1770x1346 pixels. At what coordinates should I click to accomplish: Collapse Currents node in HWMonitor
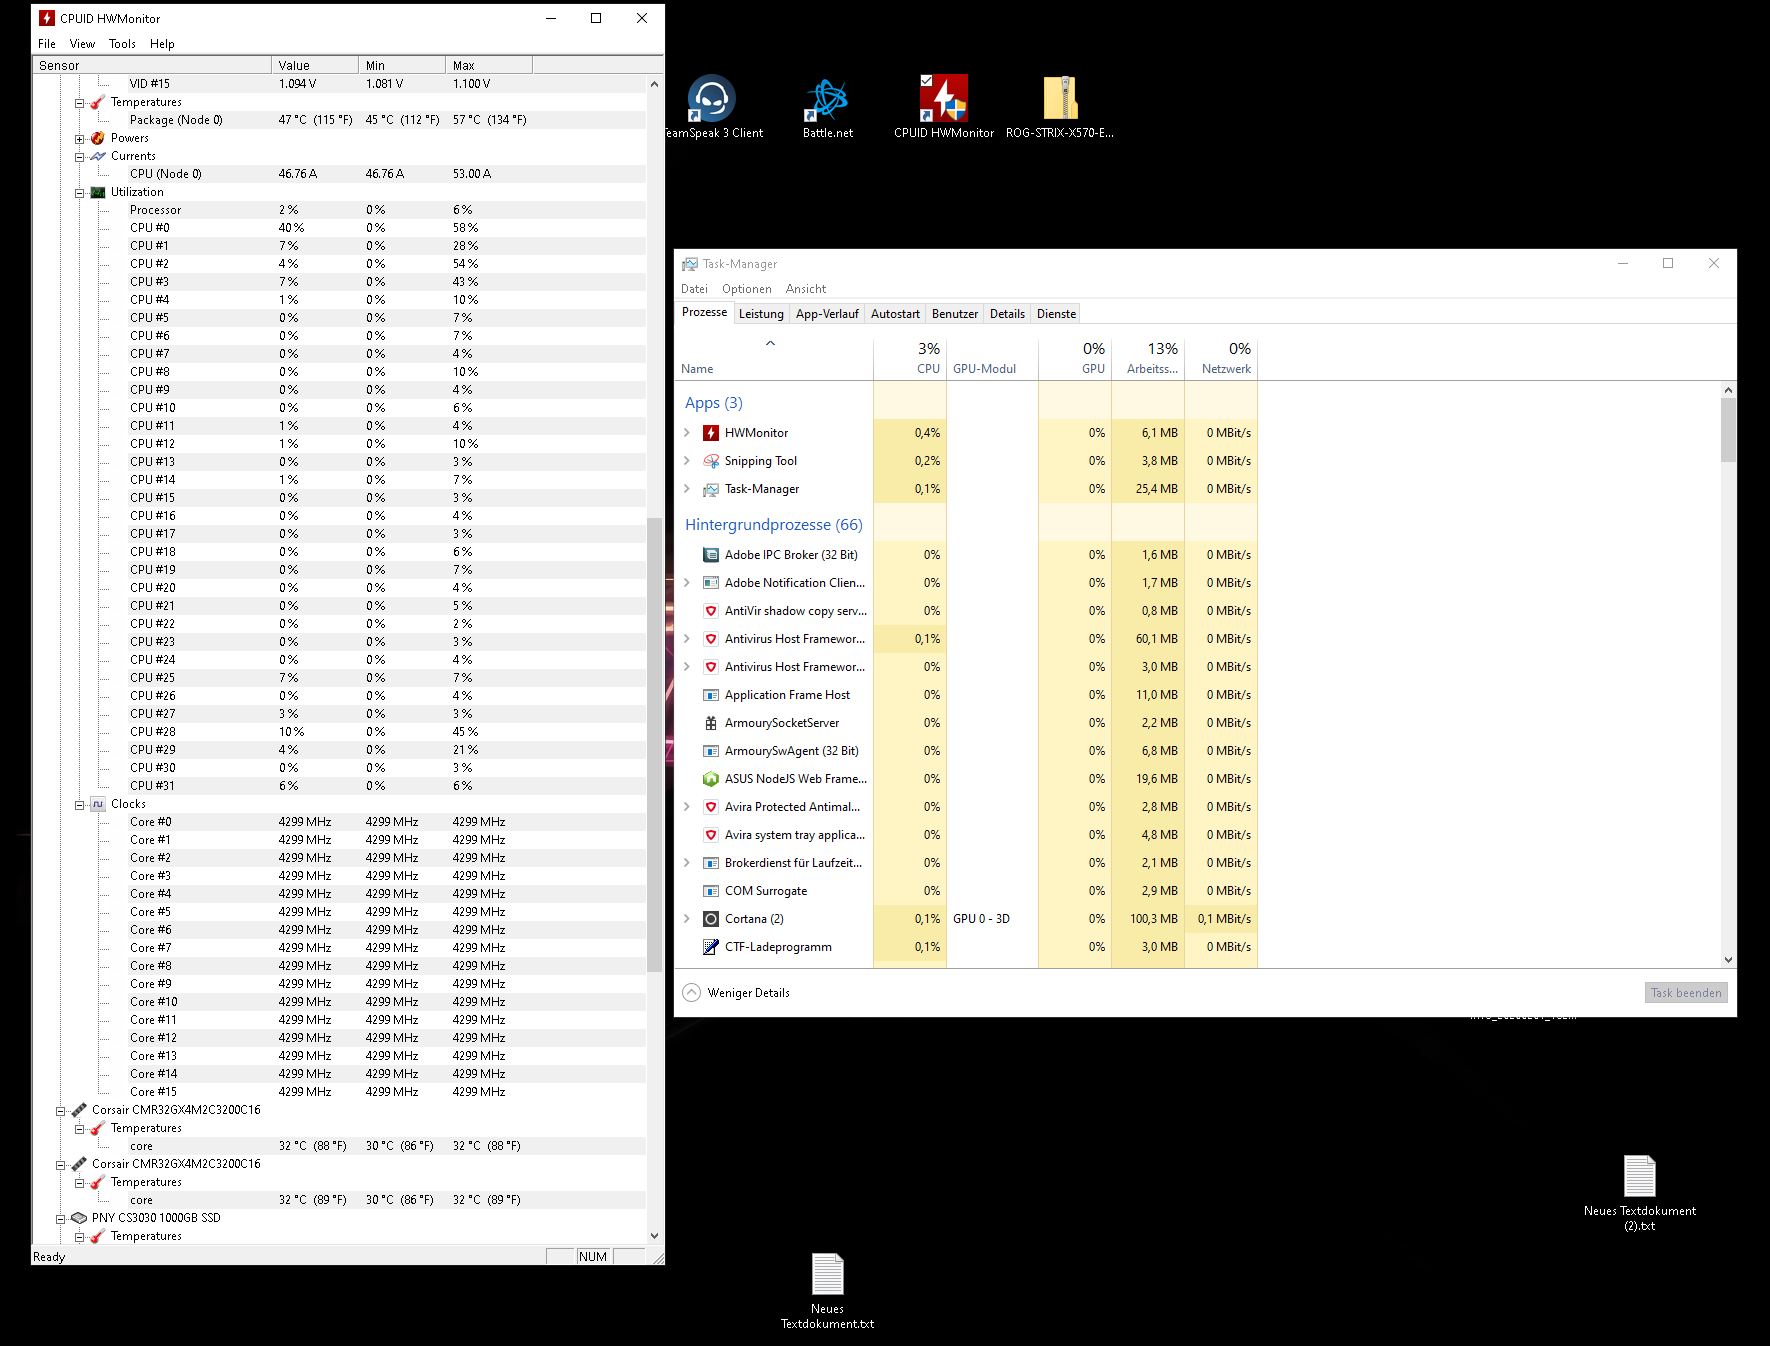[x=79, y=157]
